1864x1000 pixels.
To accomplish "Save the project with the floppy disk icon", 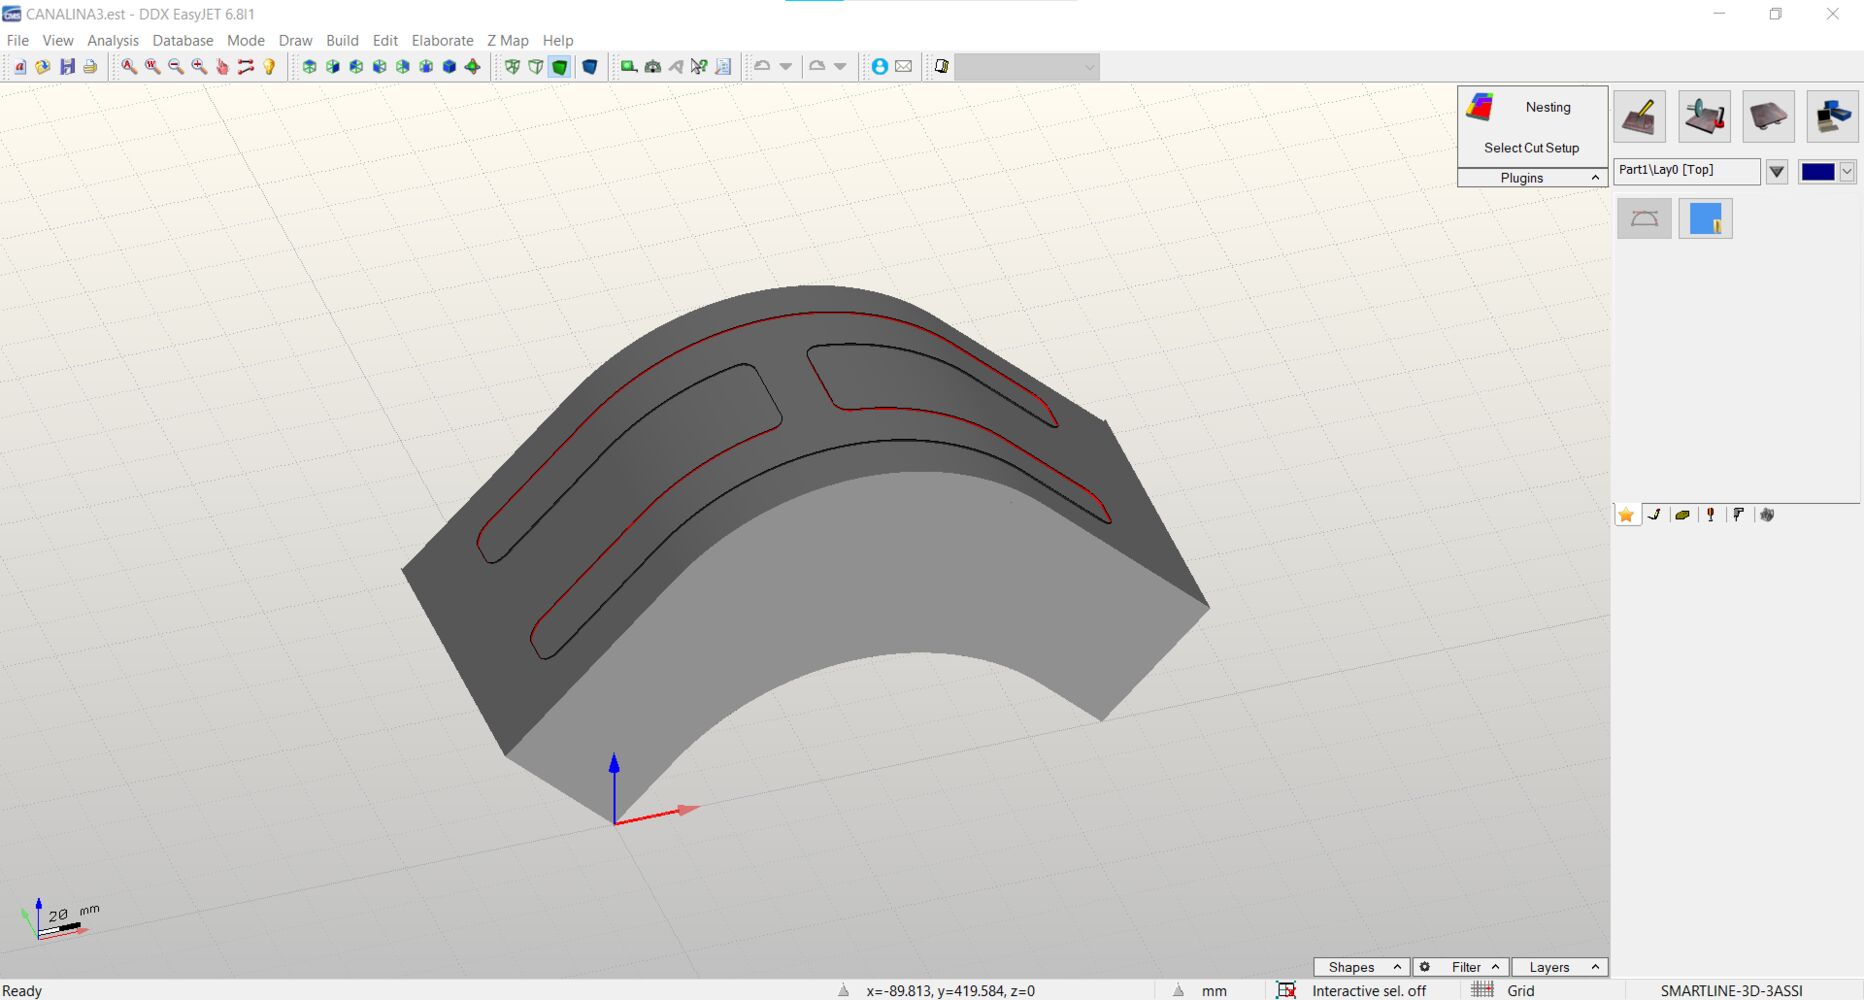I will (67, 67).
